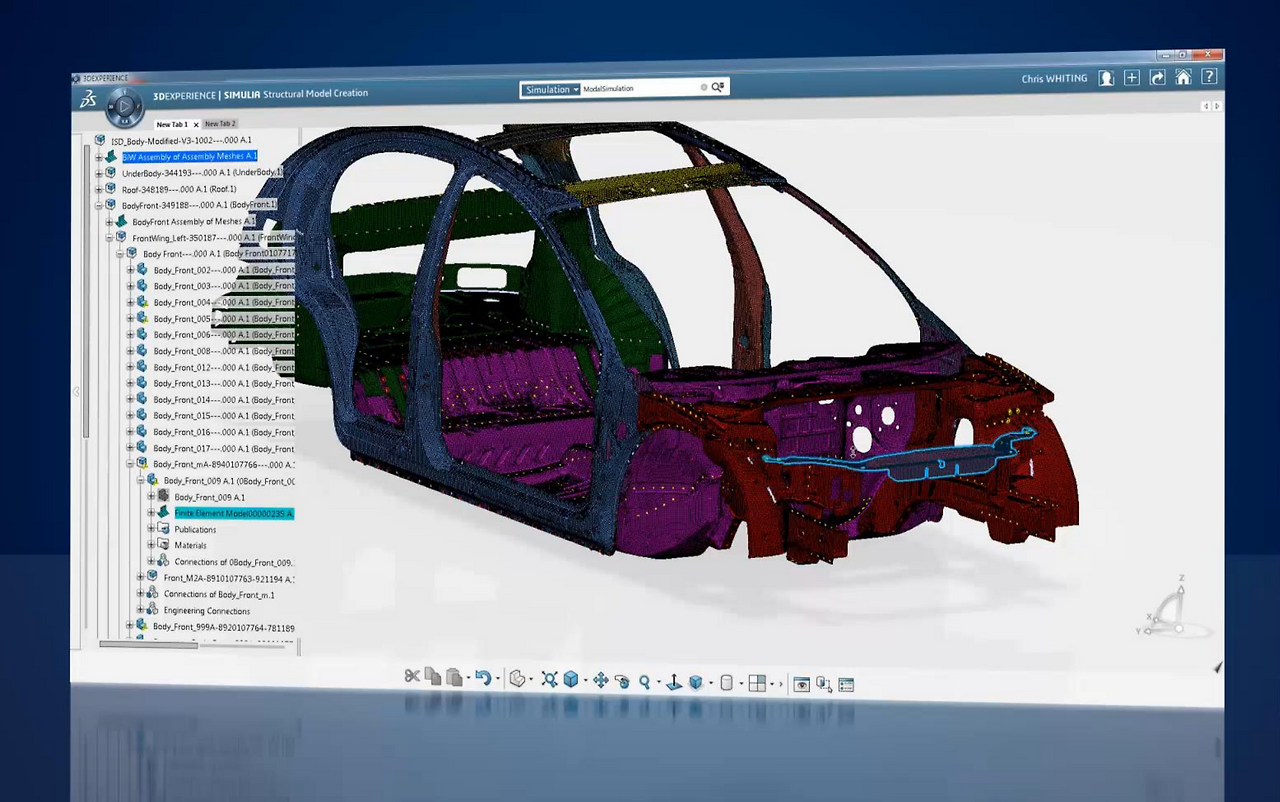Select Engineering Connections tree item
Image resolution: width=1280 pixels, height=802 pixels.
tap(207, 611)
